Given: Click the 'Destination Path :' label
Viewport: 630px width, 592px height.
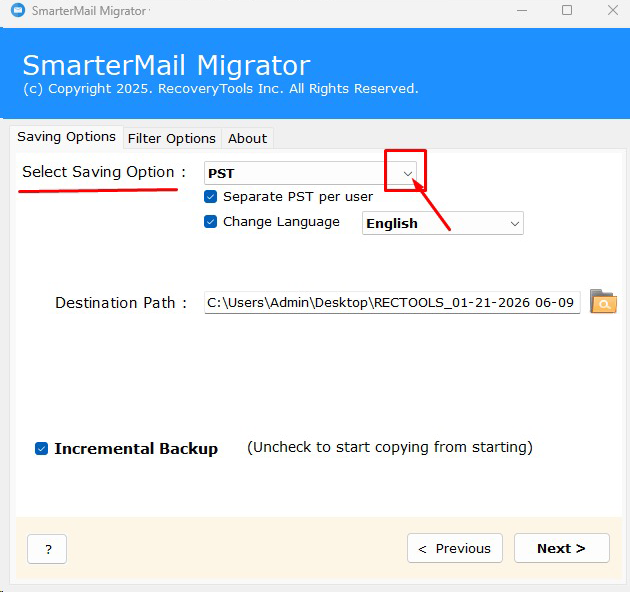Looking at the screenshot, I should click(121, 303).
